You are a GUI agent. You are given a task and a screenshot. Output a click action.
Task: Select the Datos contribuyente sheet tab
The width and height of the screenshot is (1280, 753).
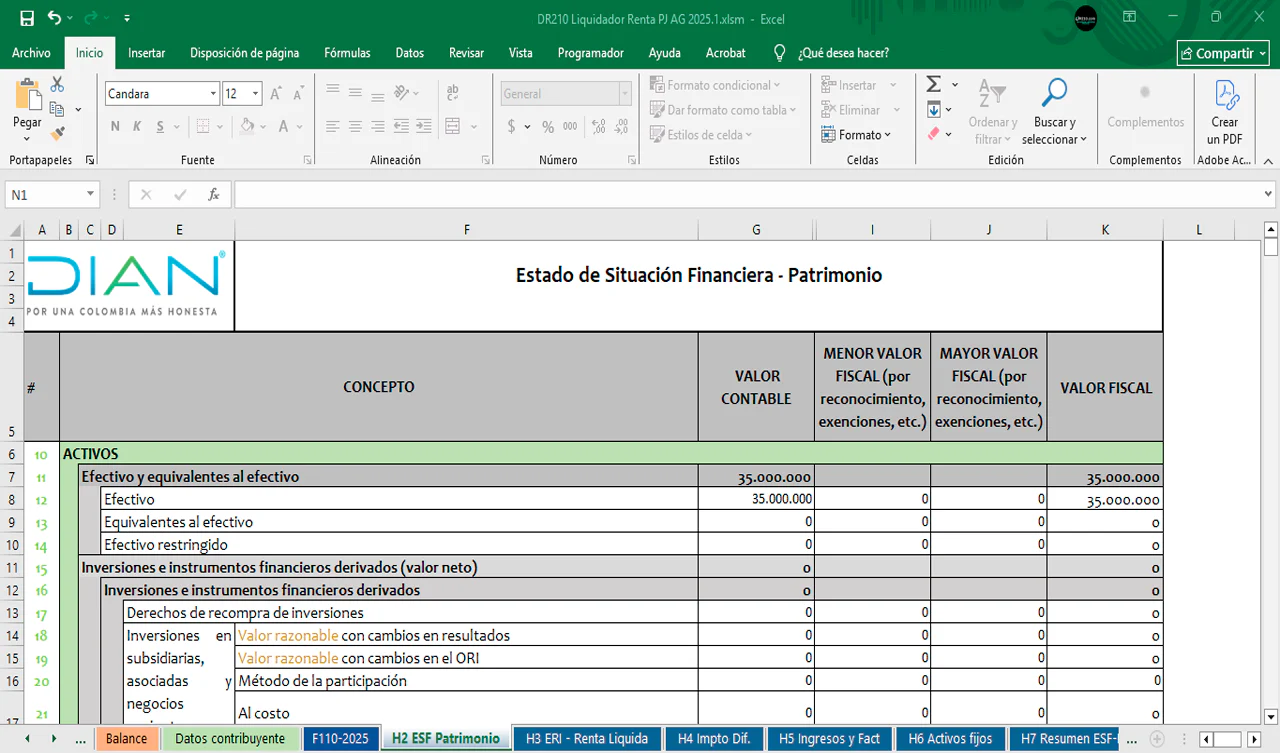pos(230,739)
